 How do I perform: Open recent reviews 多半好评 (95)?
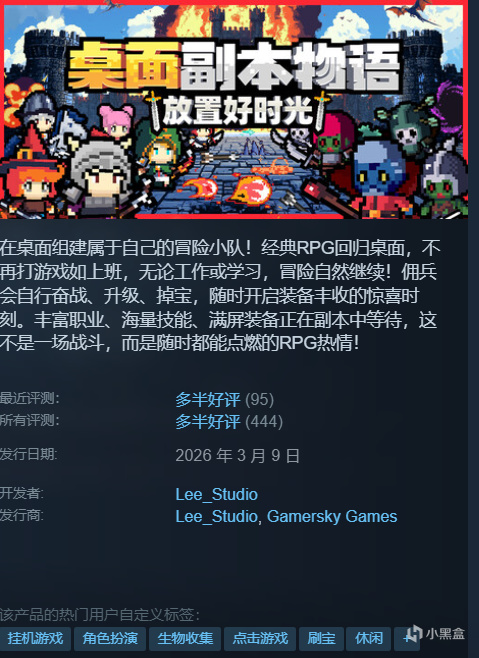pyautogui.click(x=225, y=400)
